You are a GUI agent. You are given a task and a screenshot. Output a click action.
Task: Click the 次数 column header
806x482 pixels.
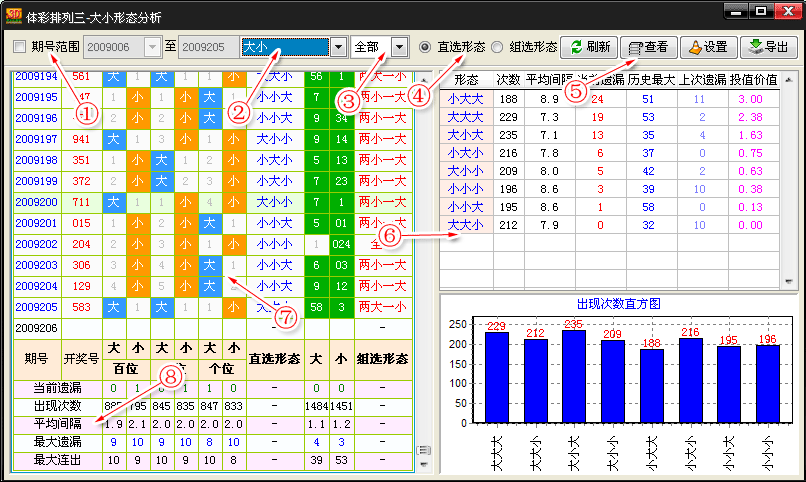pyautogui.click(x=509, y=79)
